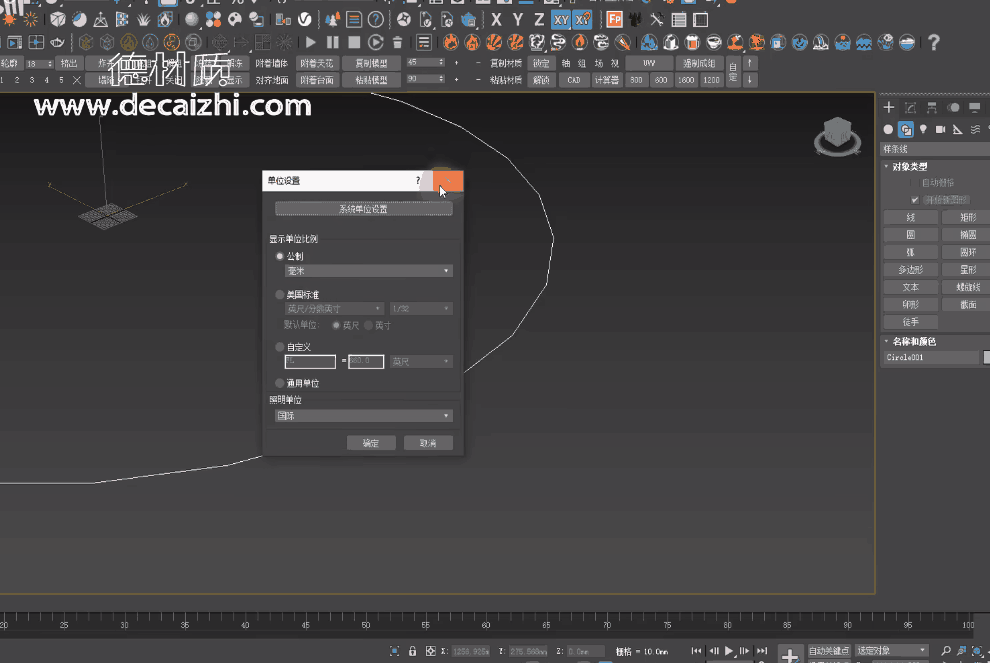Click the wrench and screwdriver tools icon
Screen dimensions: 990x663
(657, 20)
